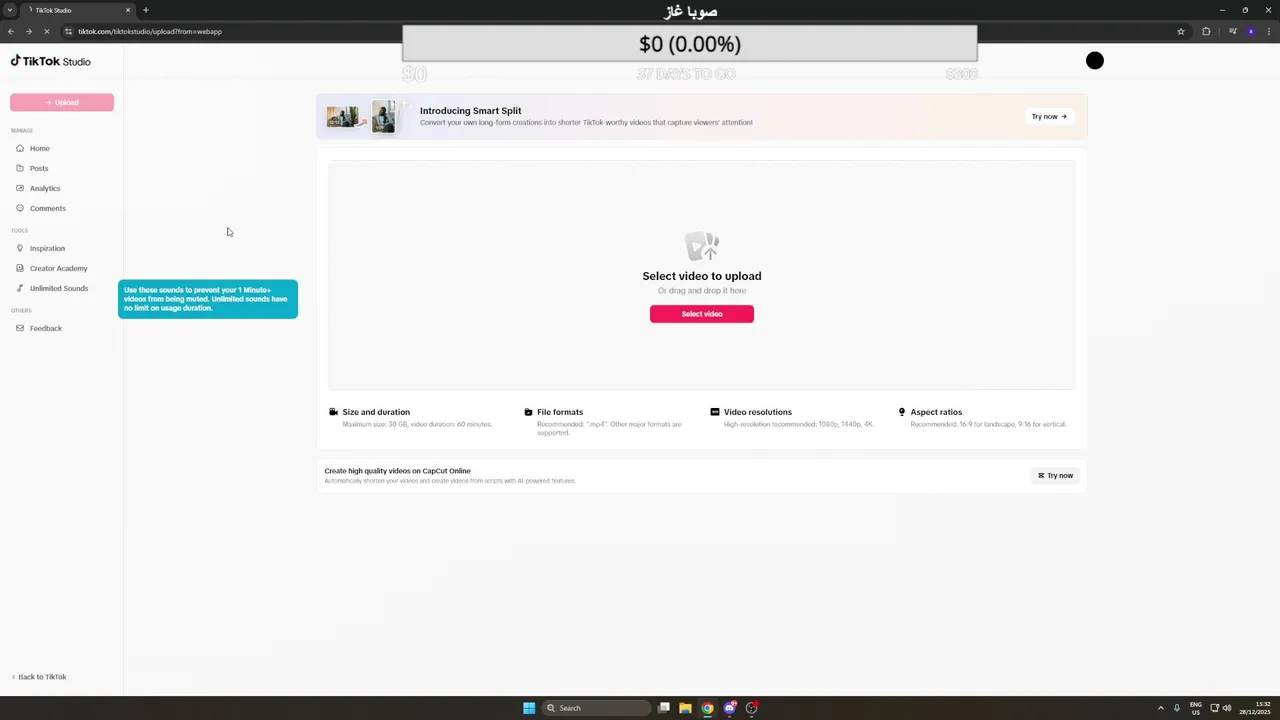Close the TikTok Studio tab
The width and height of the screenshot is (1280, 720).
click(128, 10)
